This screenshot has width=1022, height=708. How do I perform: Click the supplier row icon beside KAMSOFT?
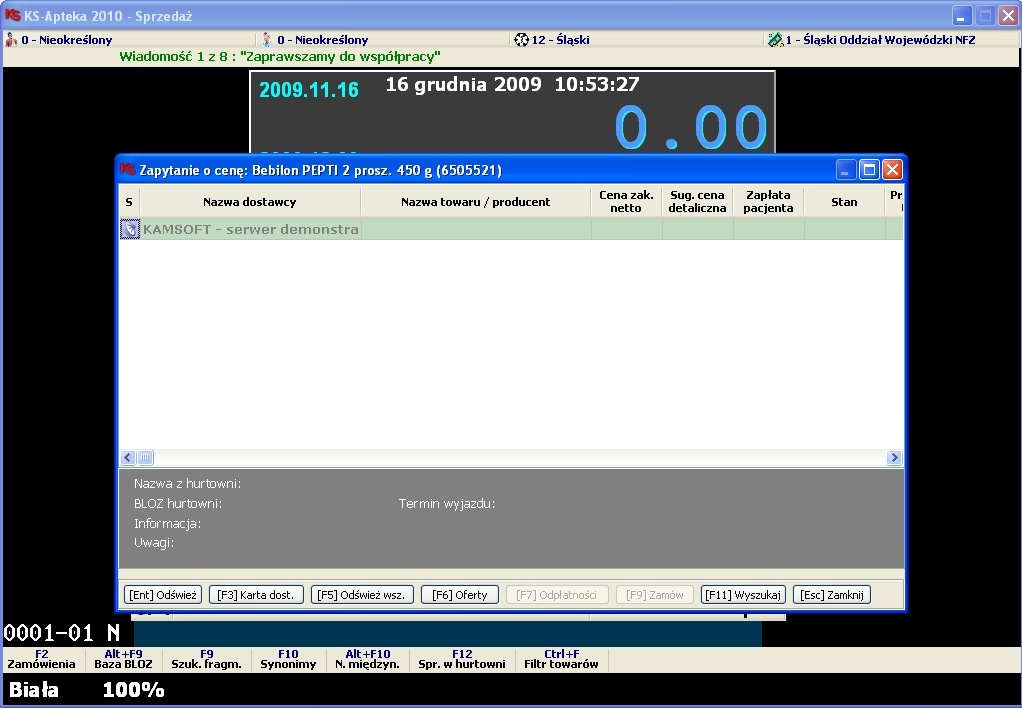coord(130,230)
